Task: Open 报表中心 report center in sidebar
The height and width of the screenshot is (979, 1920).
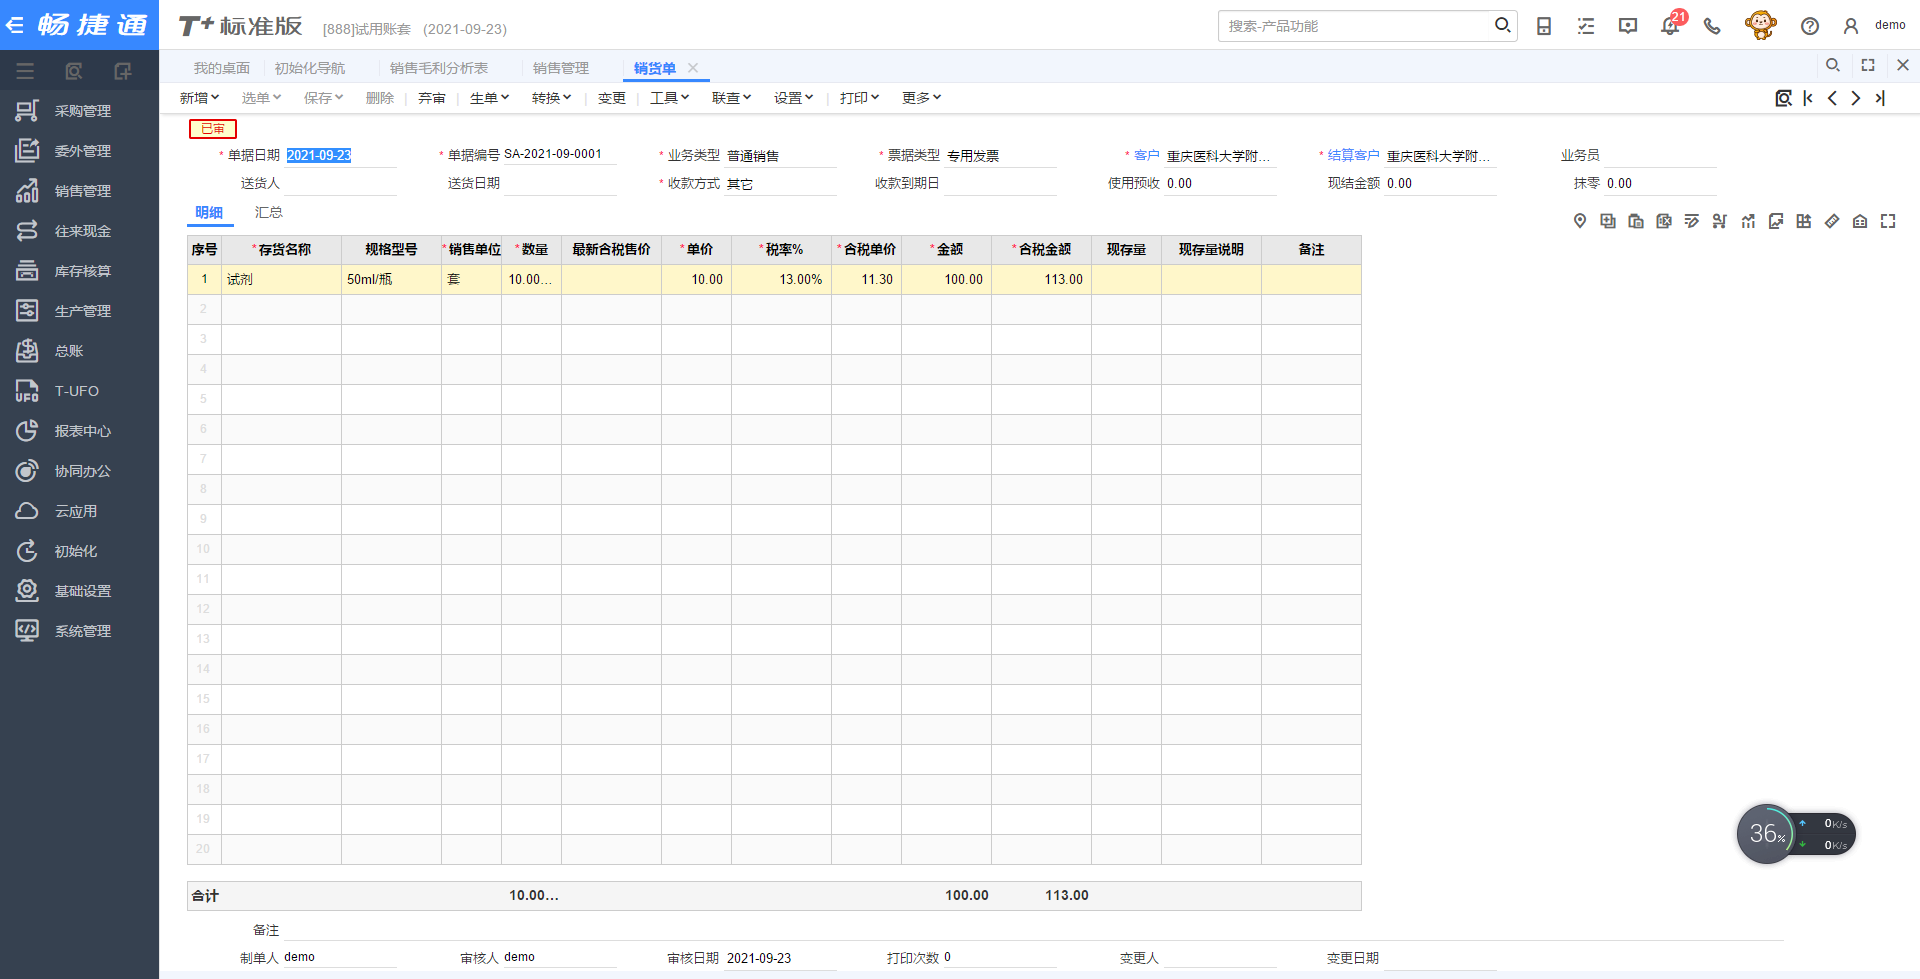Action: coord(80,431)
